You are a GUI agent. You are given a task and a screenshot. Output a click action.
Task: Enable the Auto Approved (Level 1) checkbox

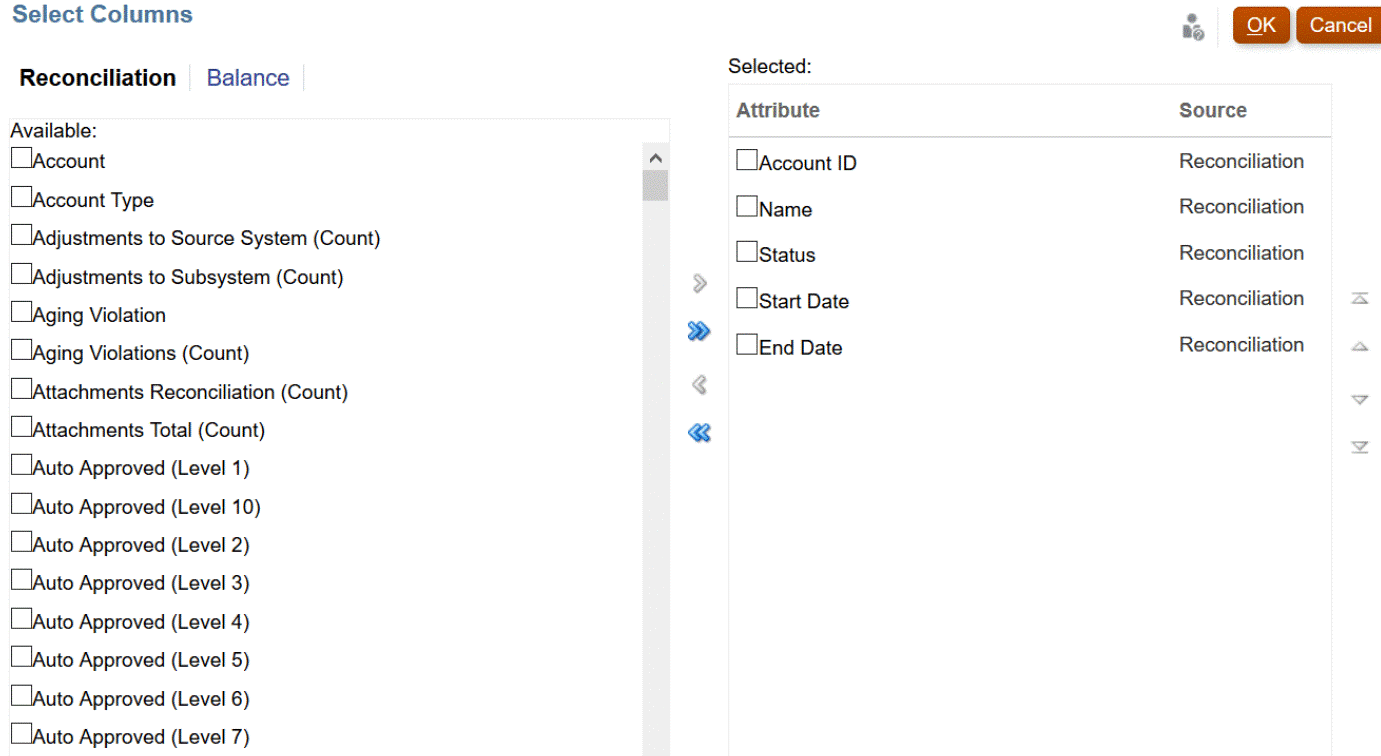point(21,466)
